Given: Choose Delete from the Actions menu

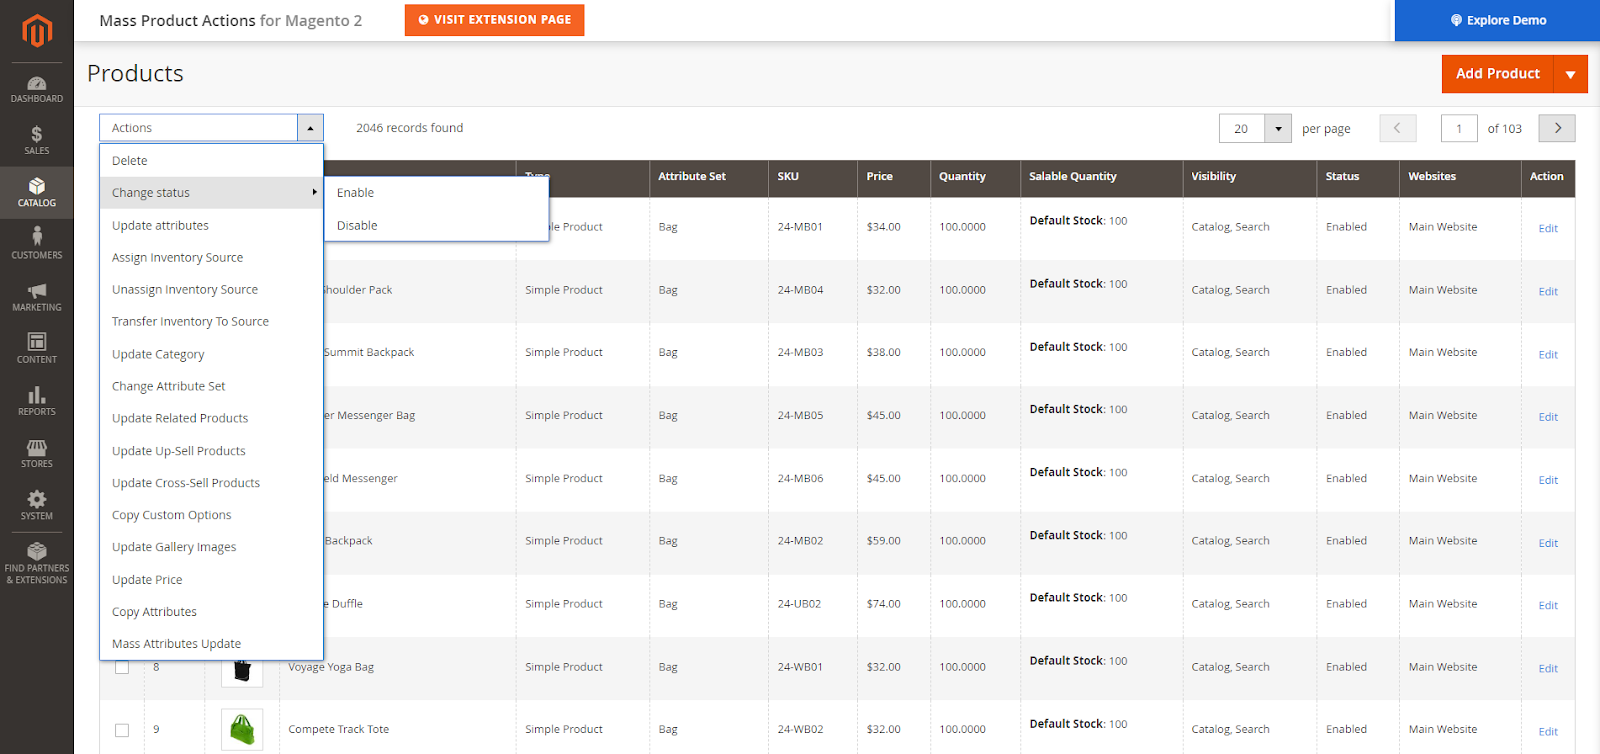Looking at the screenshot, I should pyautogui.click(x=211, y=161).
